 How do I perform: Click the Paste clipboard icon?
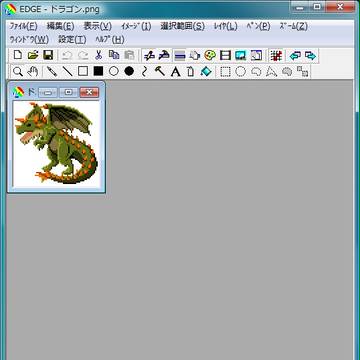[x=129, y=55]
